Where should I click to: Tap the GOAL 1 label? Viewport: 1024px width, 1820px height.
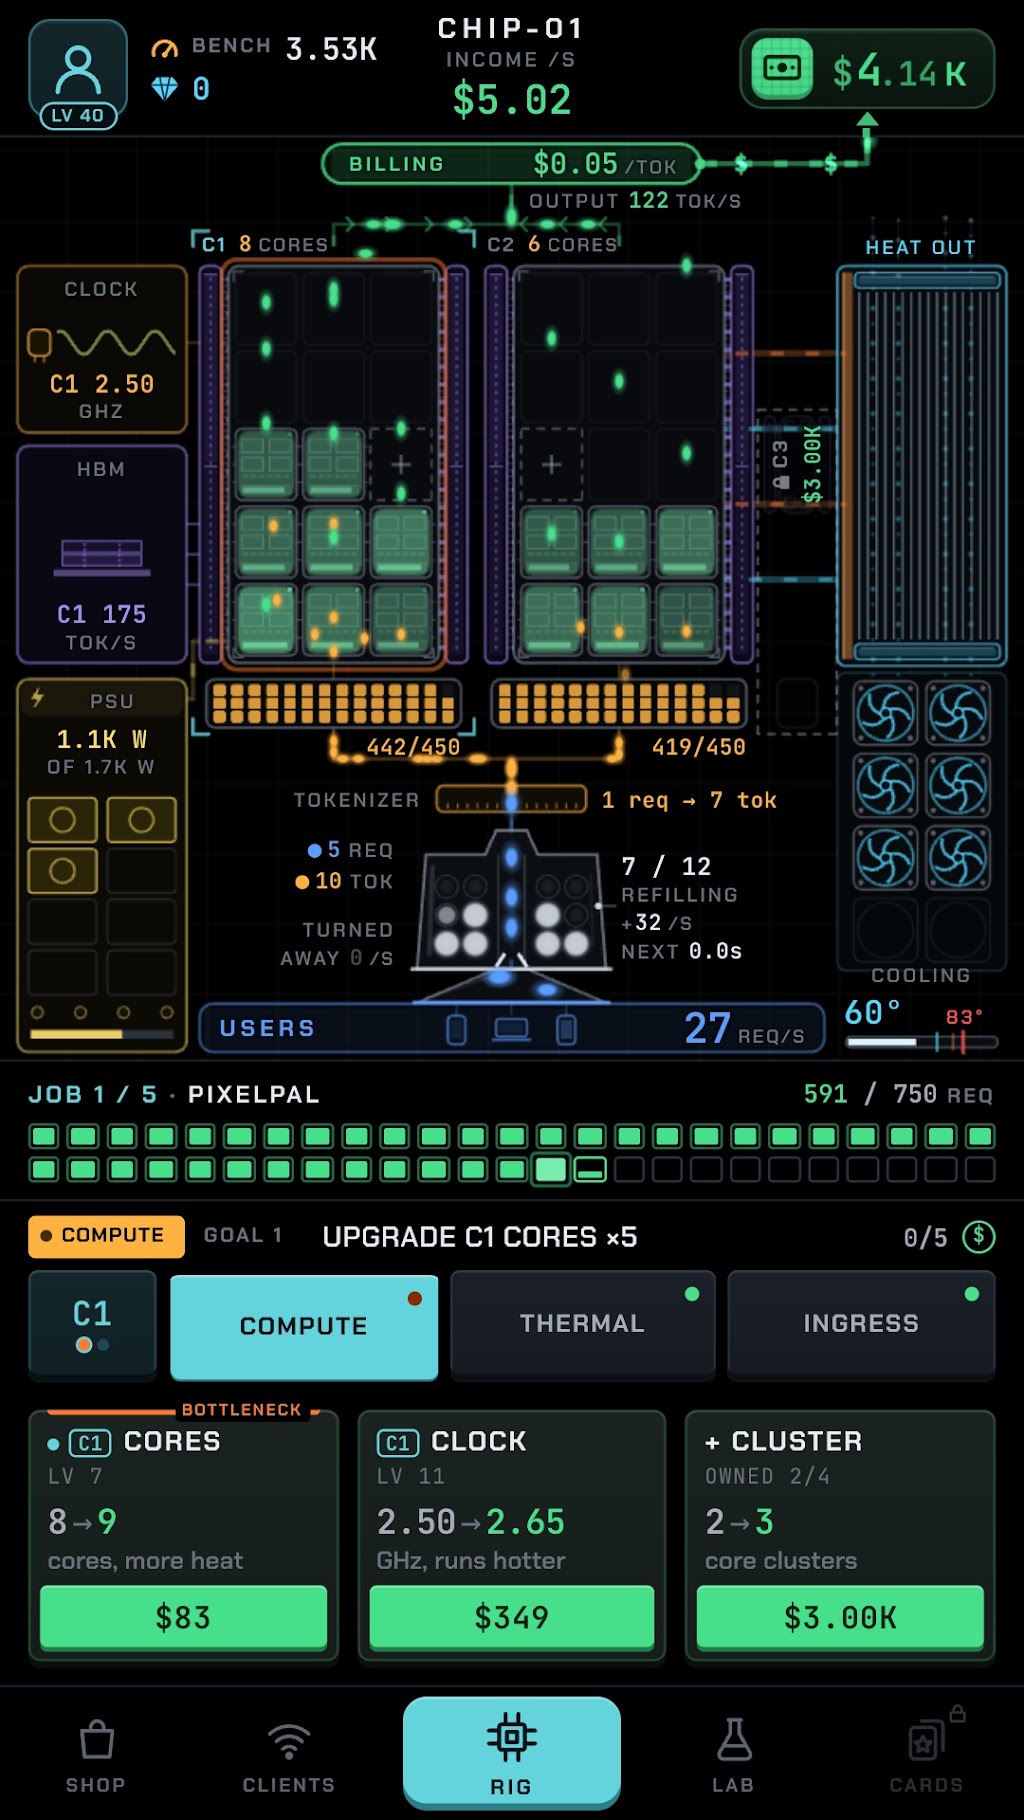click(243, 1236)
